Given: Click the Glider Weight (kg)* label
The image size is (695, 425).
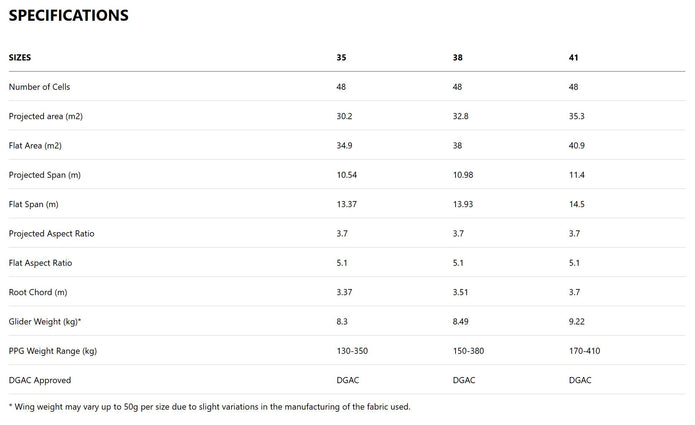Looking at the screenshot, I should (x=44, y=321).
